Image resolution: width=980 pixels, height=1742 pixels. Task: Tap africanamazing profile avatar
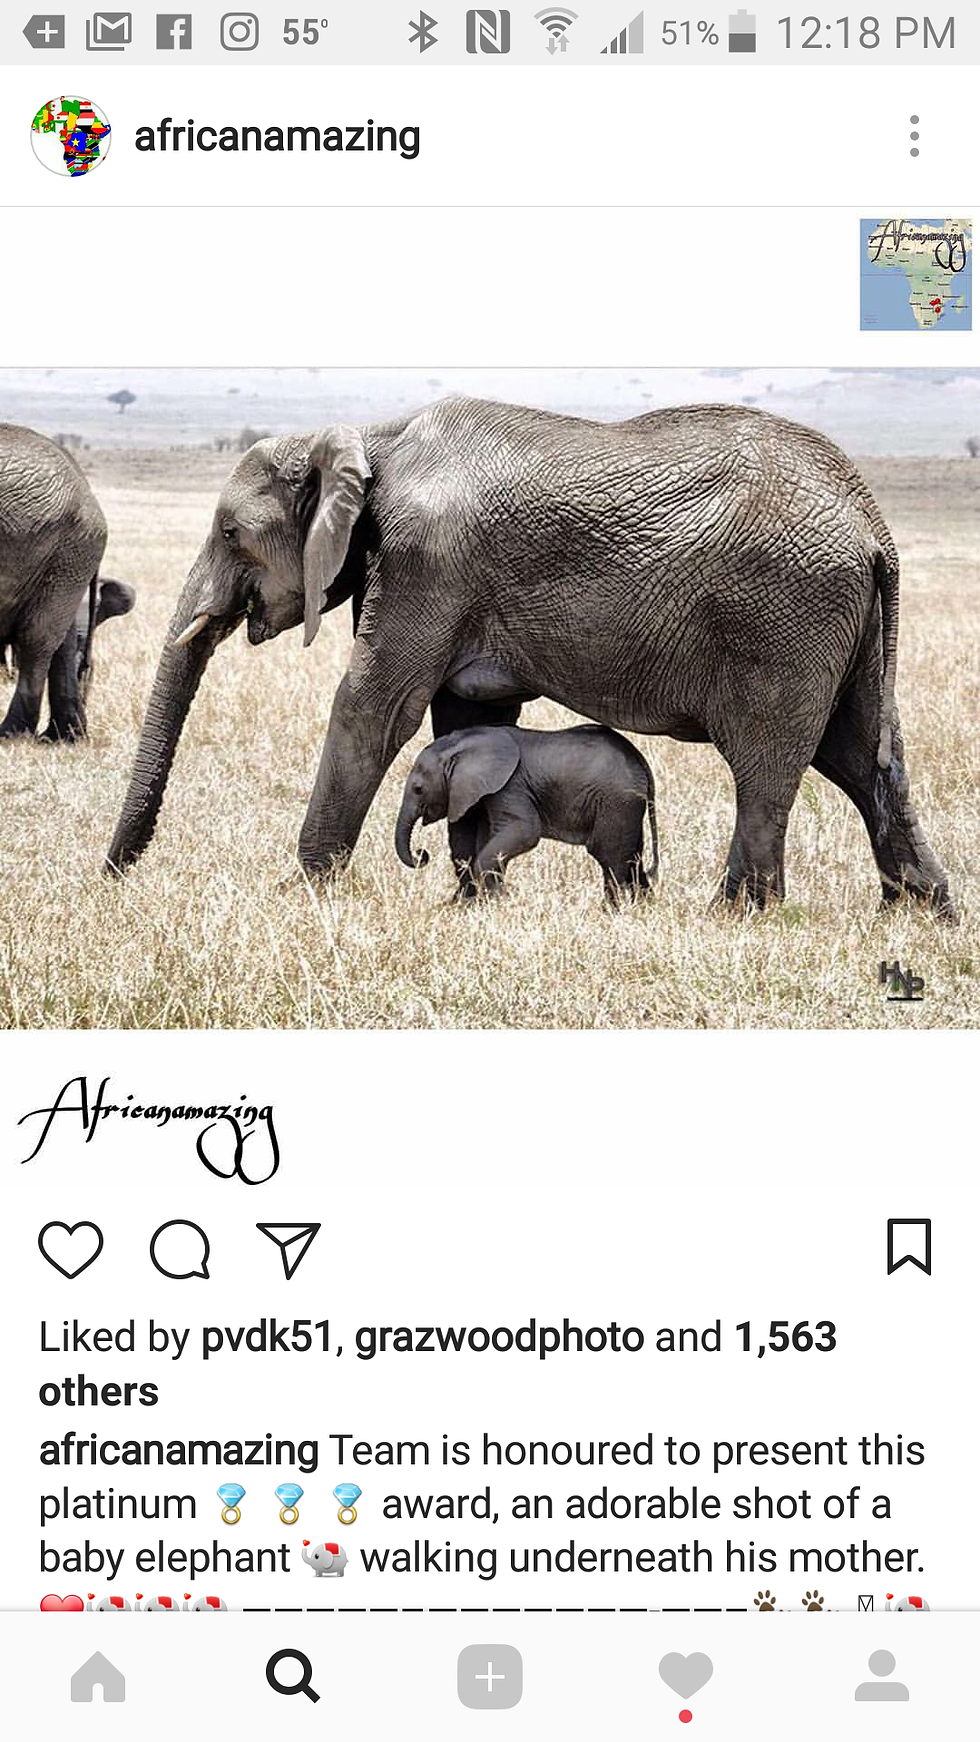[x=71, y=136]
